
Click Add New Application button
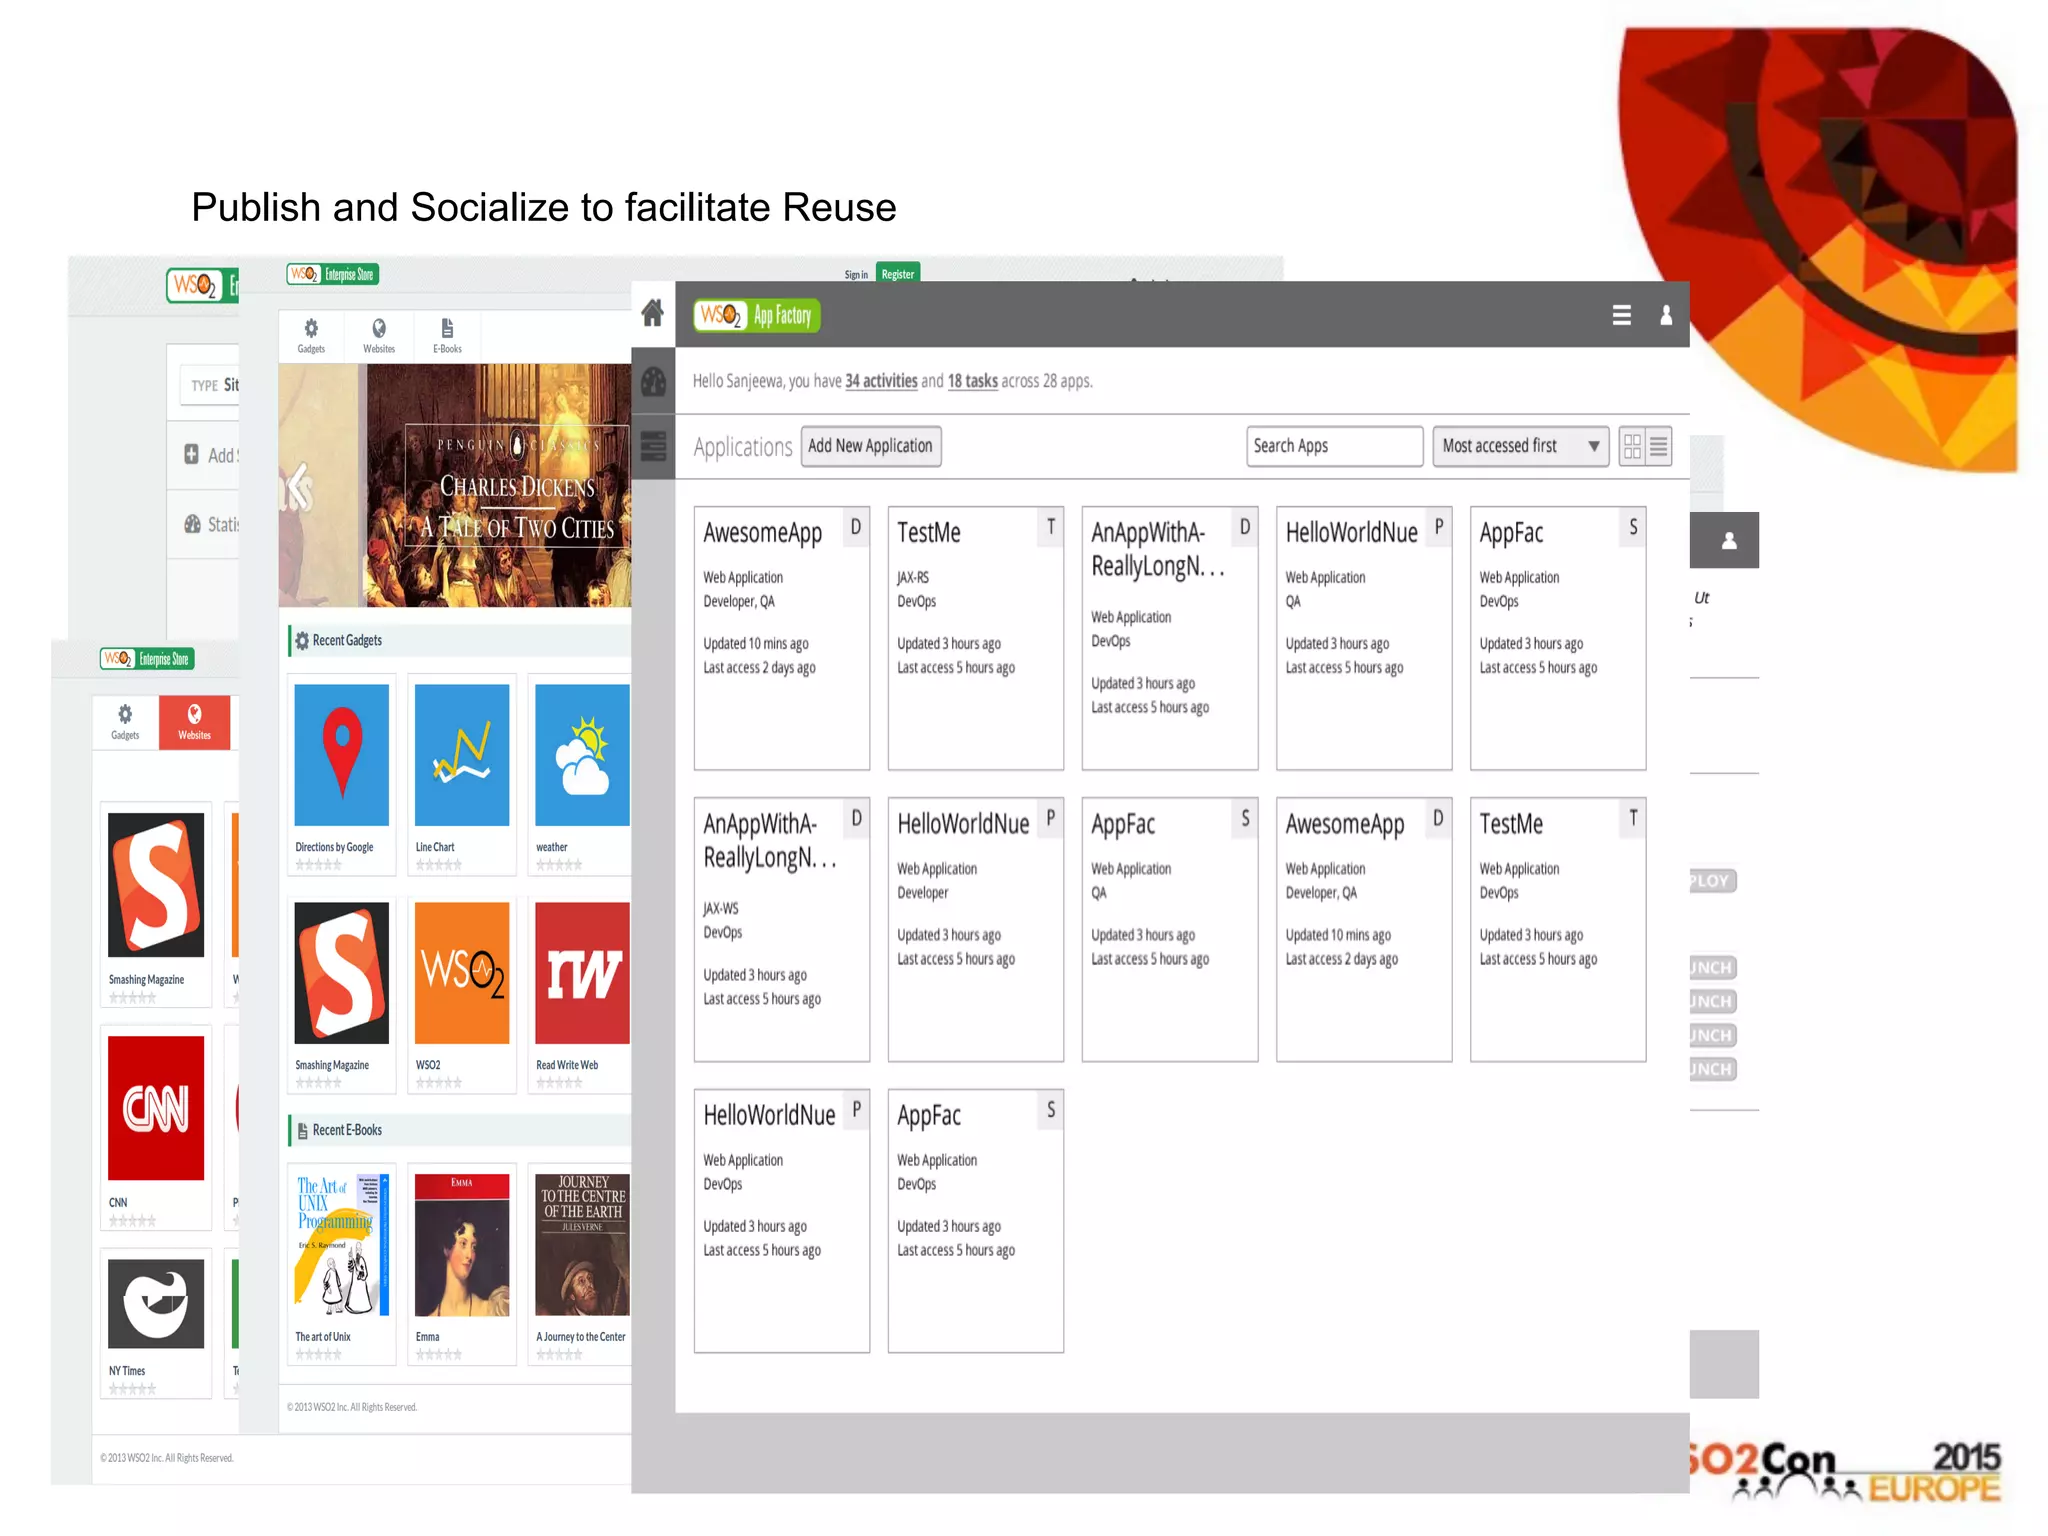870,446
